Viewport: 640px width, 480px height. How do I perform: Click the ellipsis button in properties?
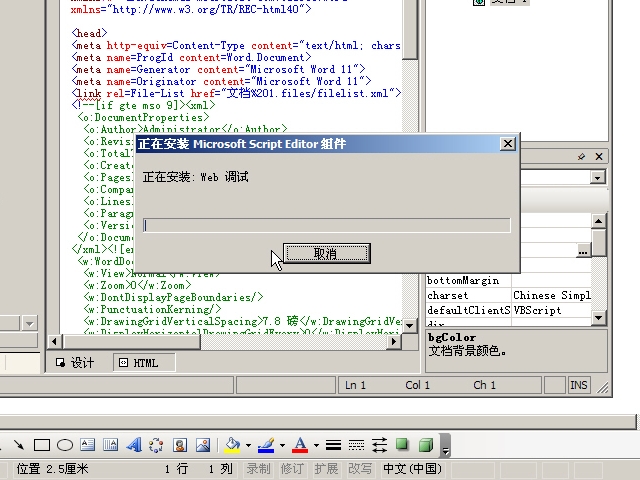(x=583, y=251)
